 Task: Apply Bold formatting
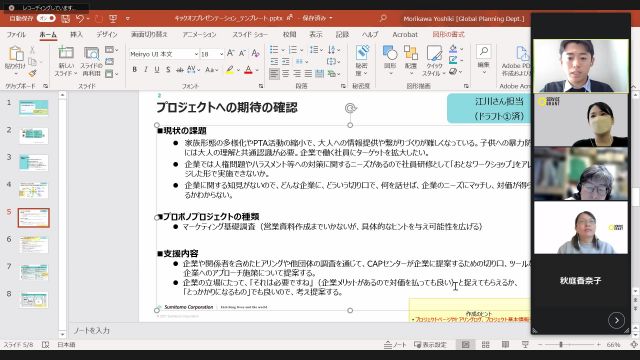[134, 70]
